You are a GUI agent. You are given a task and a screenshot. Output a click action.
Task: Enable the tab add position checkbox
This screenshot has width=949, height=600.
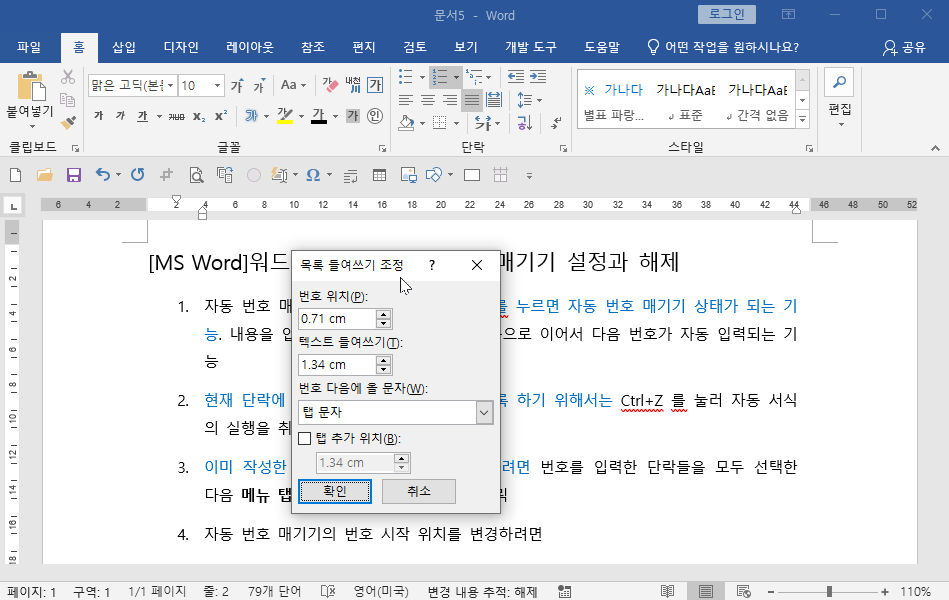(x=305, y=438)
